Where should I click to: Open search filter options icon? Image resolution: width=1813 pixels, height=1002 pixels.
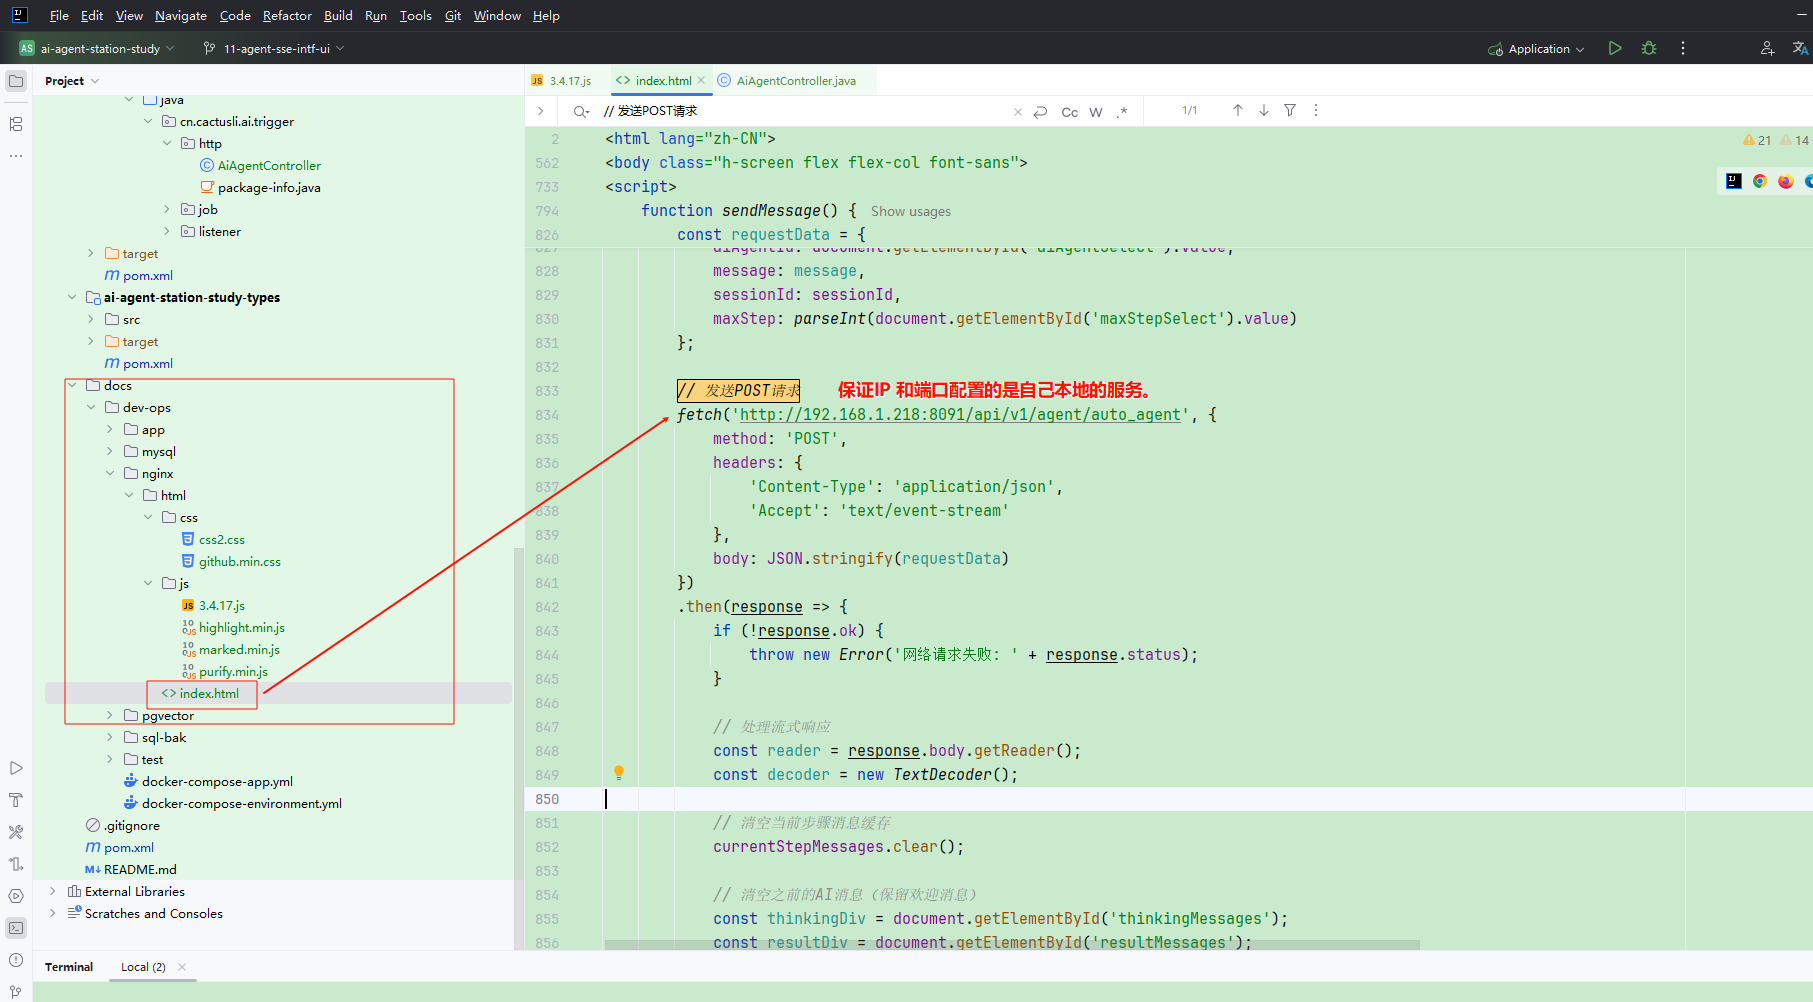point(1290,111)
